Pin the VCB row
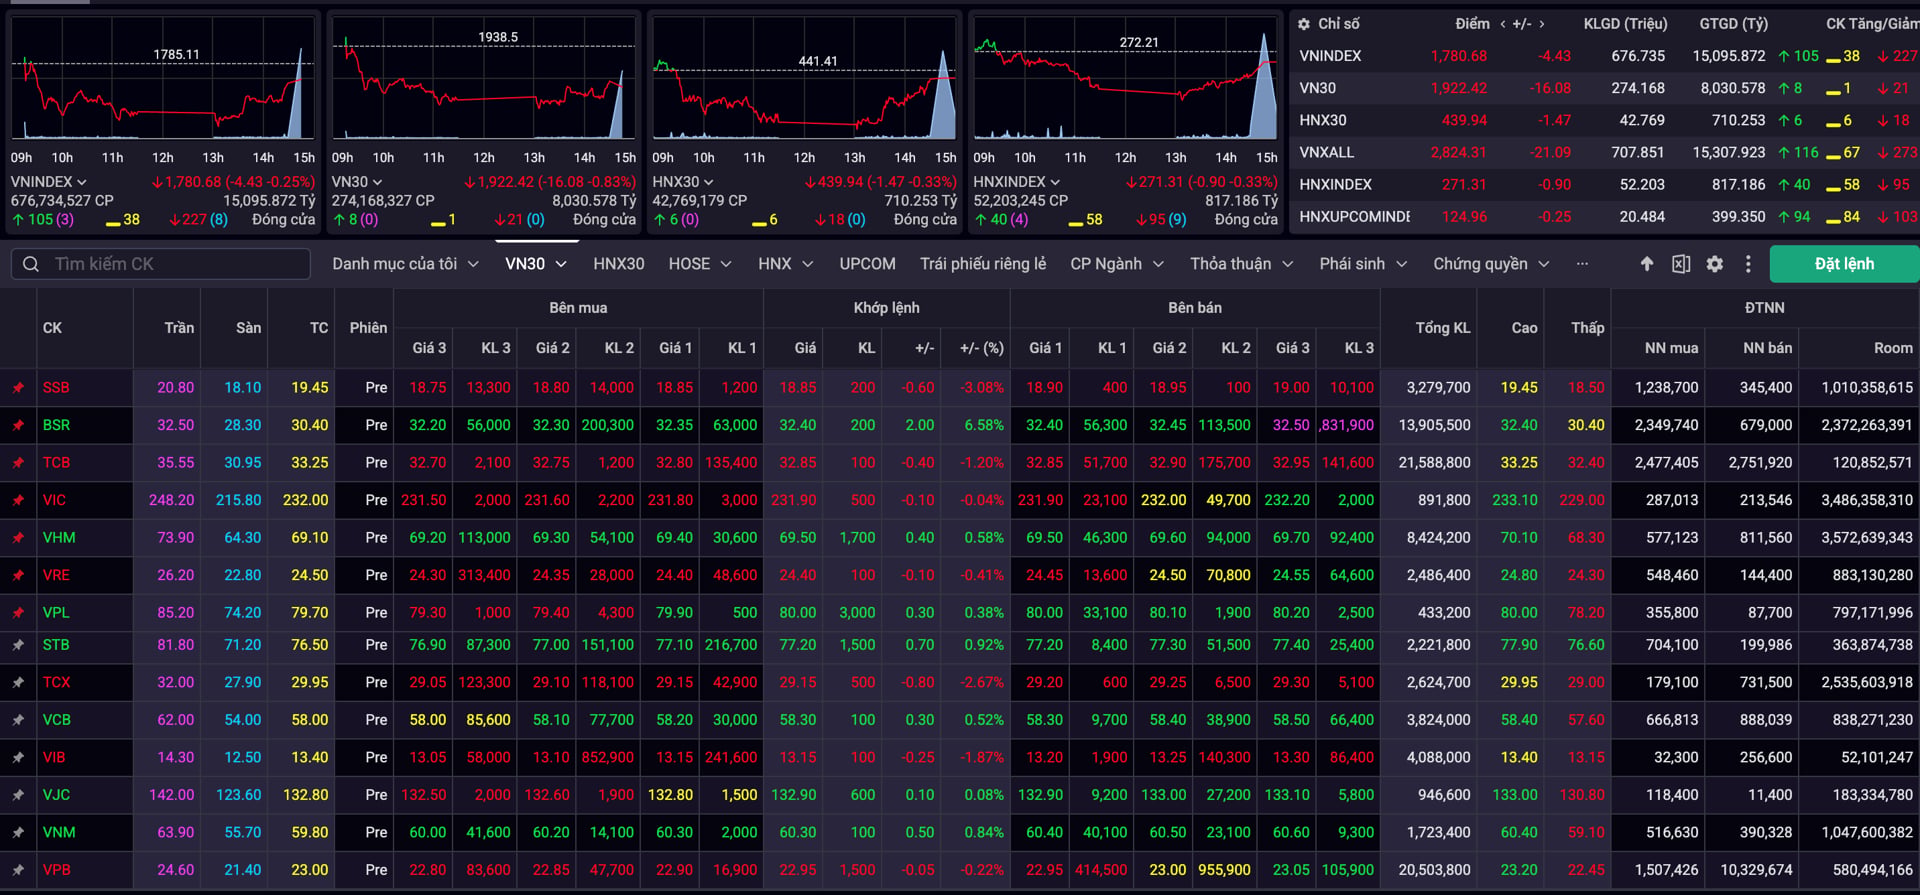Viewport: 1920px width, 895px height. 18,720
